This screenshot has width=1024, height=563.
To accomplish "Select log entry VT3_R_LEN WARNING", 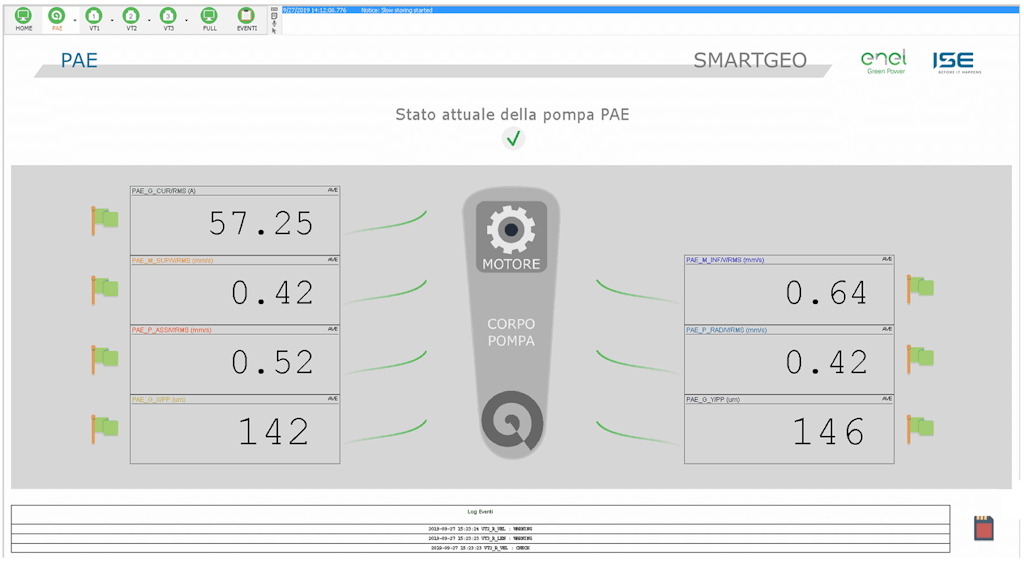I will (481, 539).
